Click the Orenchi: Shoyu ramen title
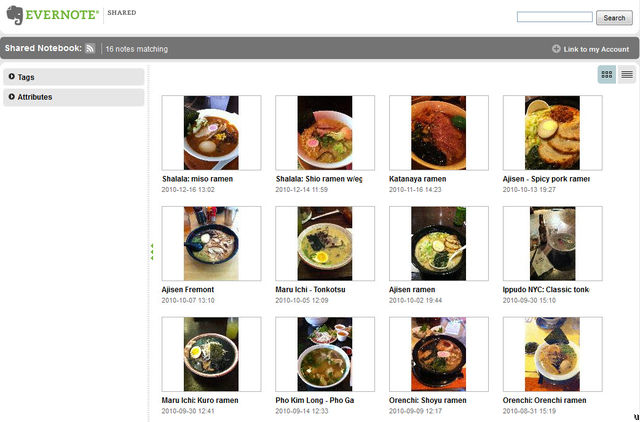 [x=427, y=400]
